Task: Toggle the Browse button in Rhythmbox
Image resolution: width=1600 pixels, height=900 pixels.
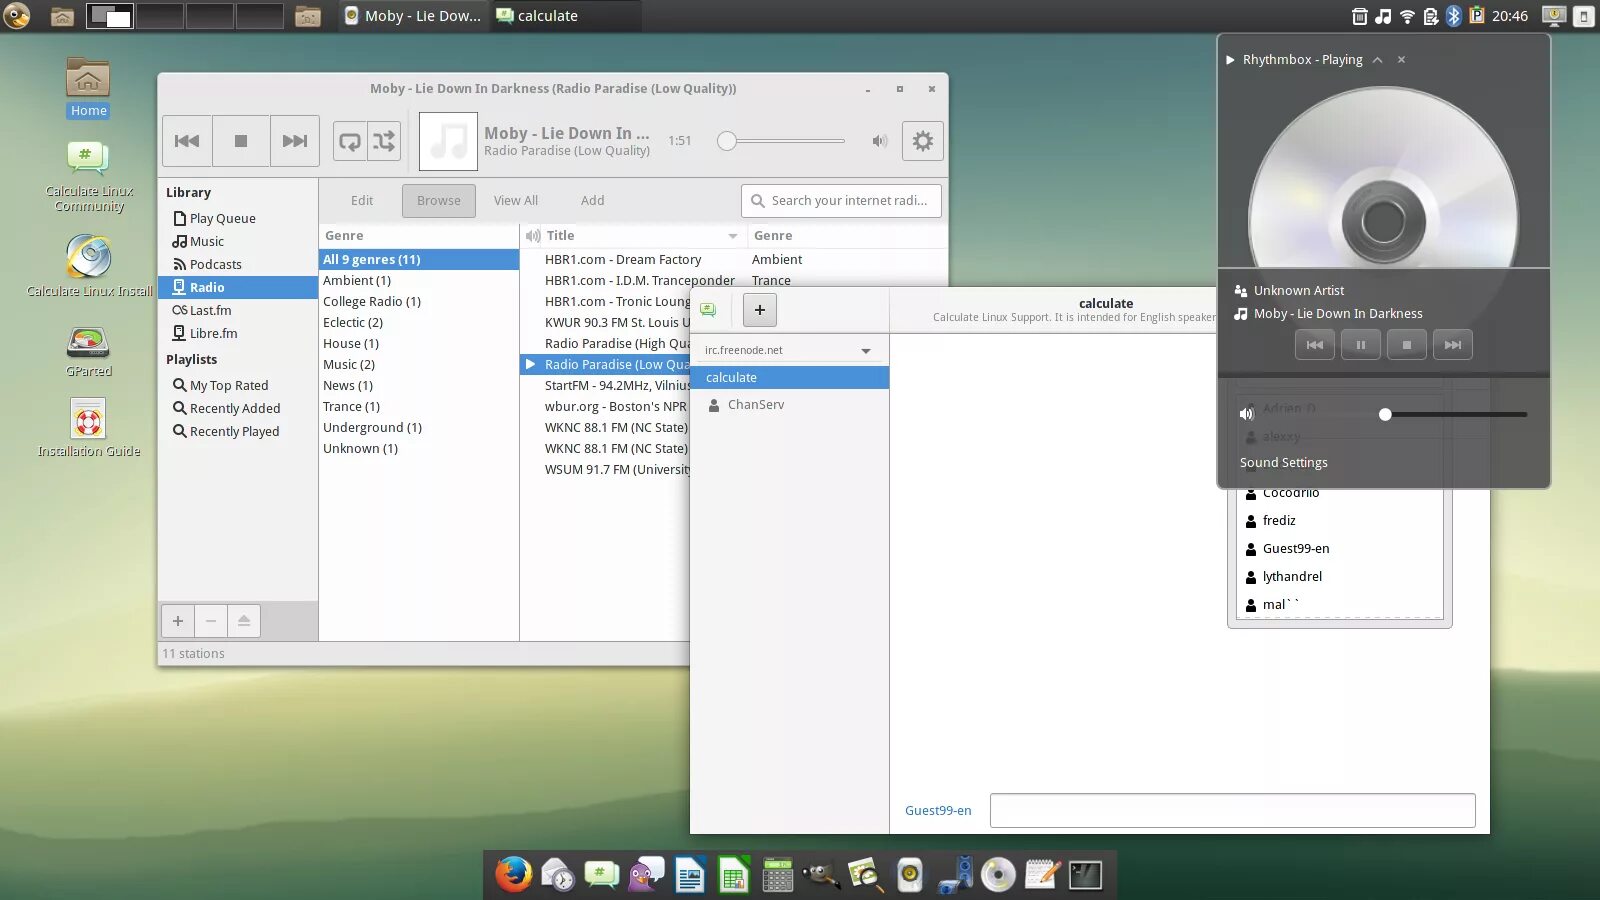Action: pyautogui.click(x=439, y=200)
